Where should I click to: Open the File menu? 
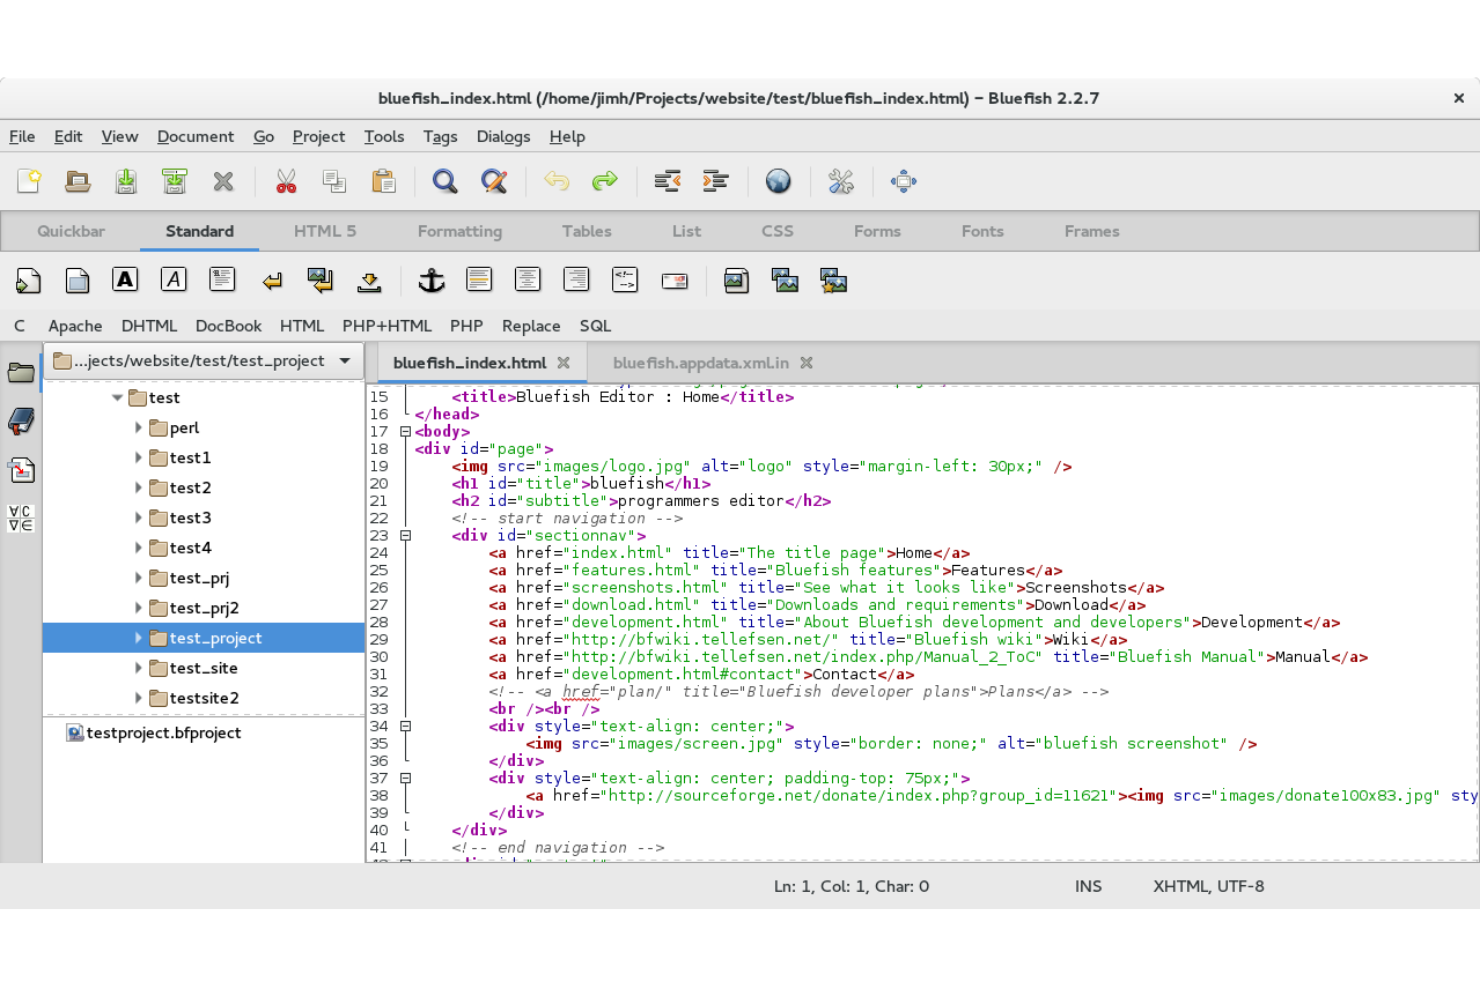click(x=22, y=137)
